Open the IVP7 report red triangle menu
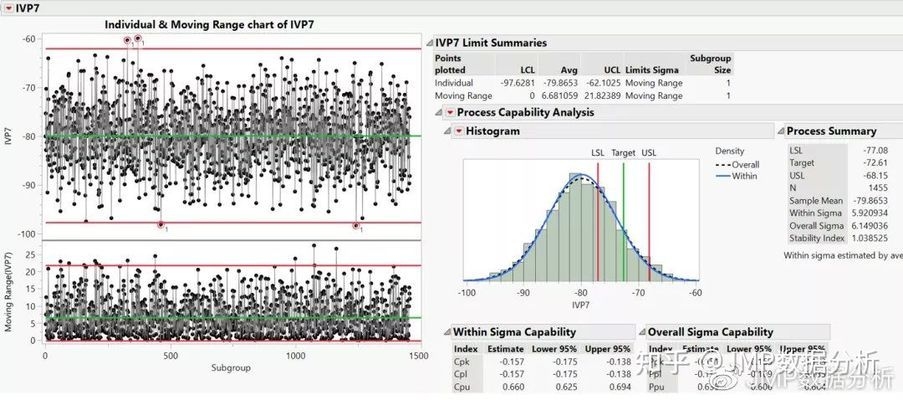Screen dimensions: 903x400 pos(9,7)
